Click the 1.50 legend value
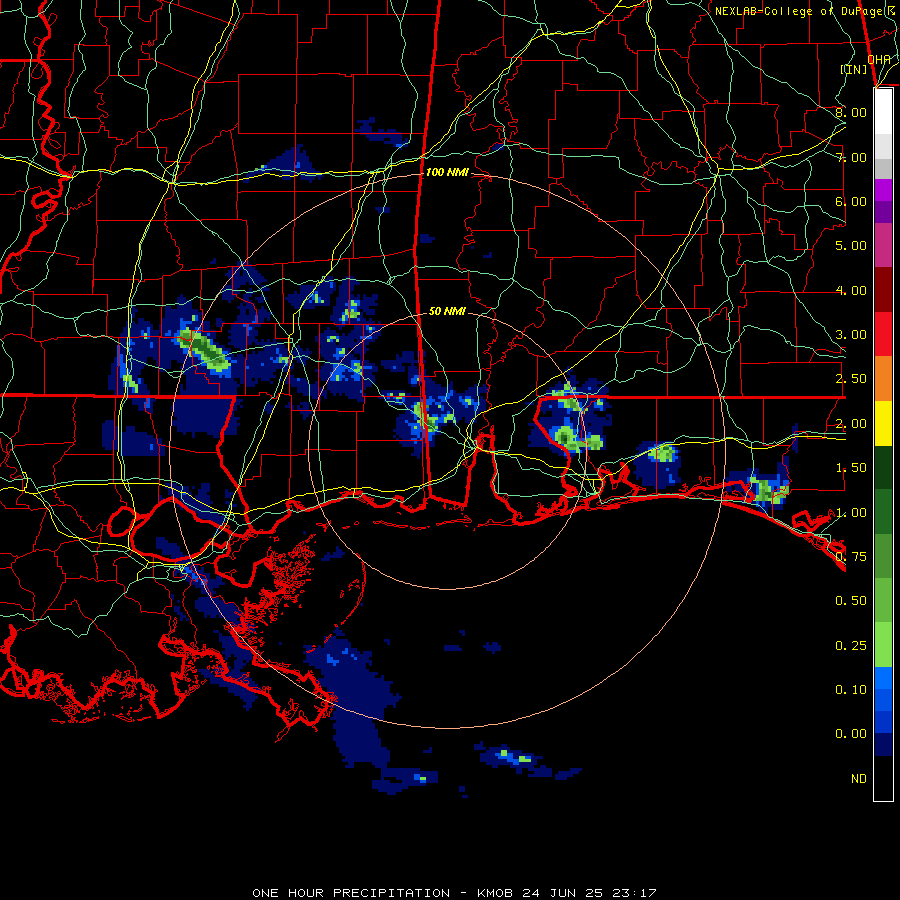Image resolution: width=900 pixels, height=900 pixels. tap(851, 468)
